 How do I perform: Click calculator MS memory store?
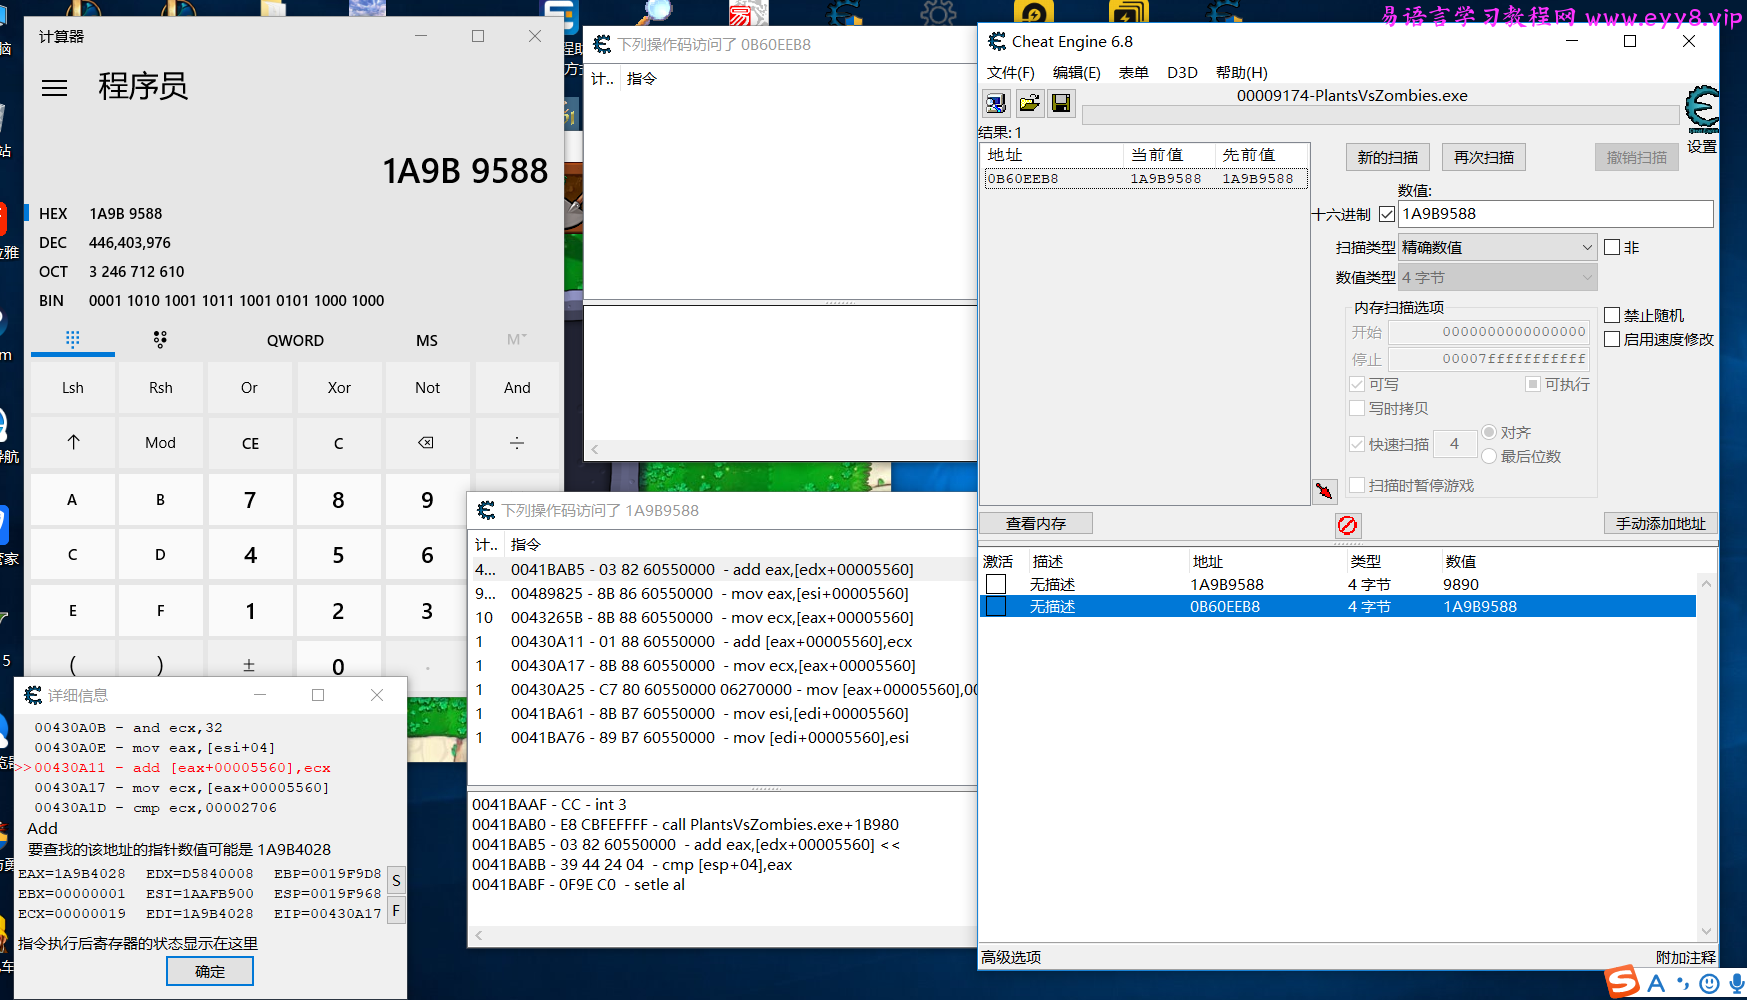(x=427, y=340)
